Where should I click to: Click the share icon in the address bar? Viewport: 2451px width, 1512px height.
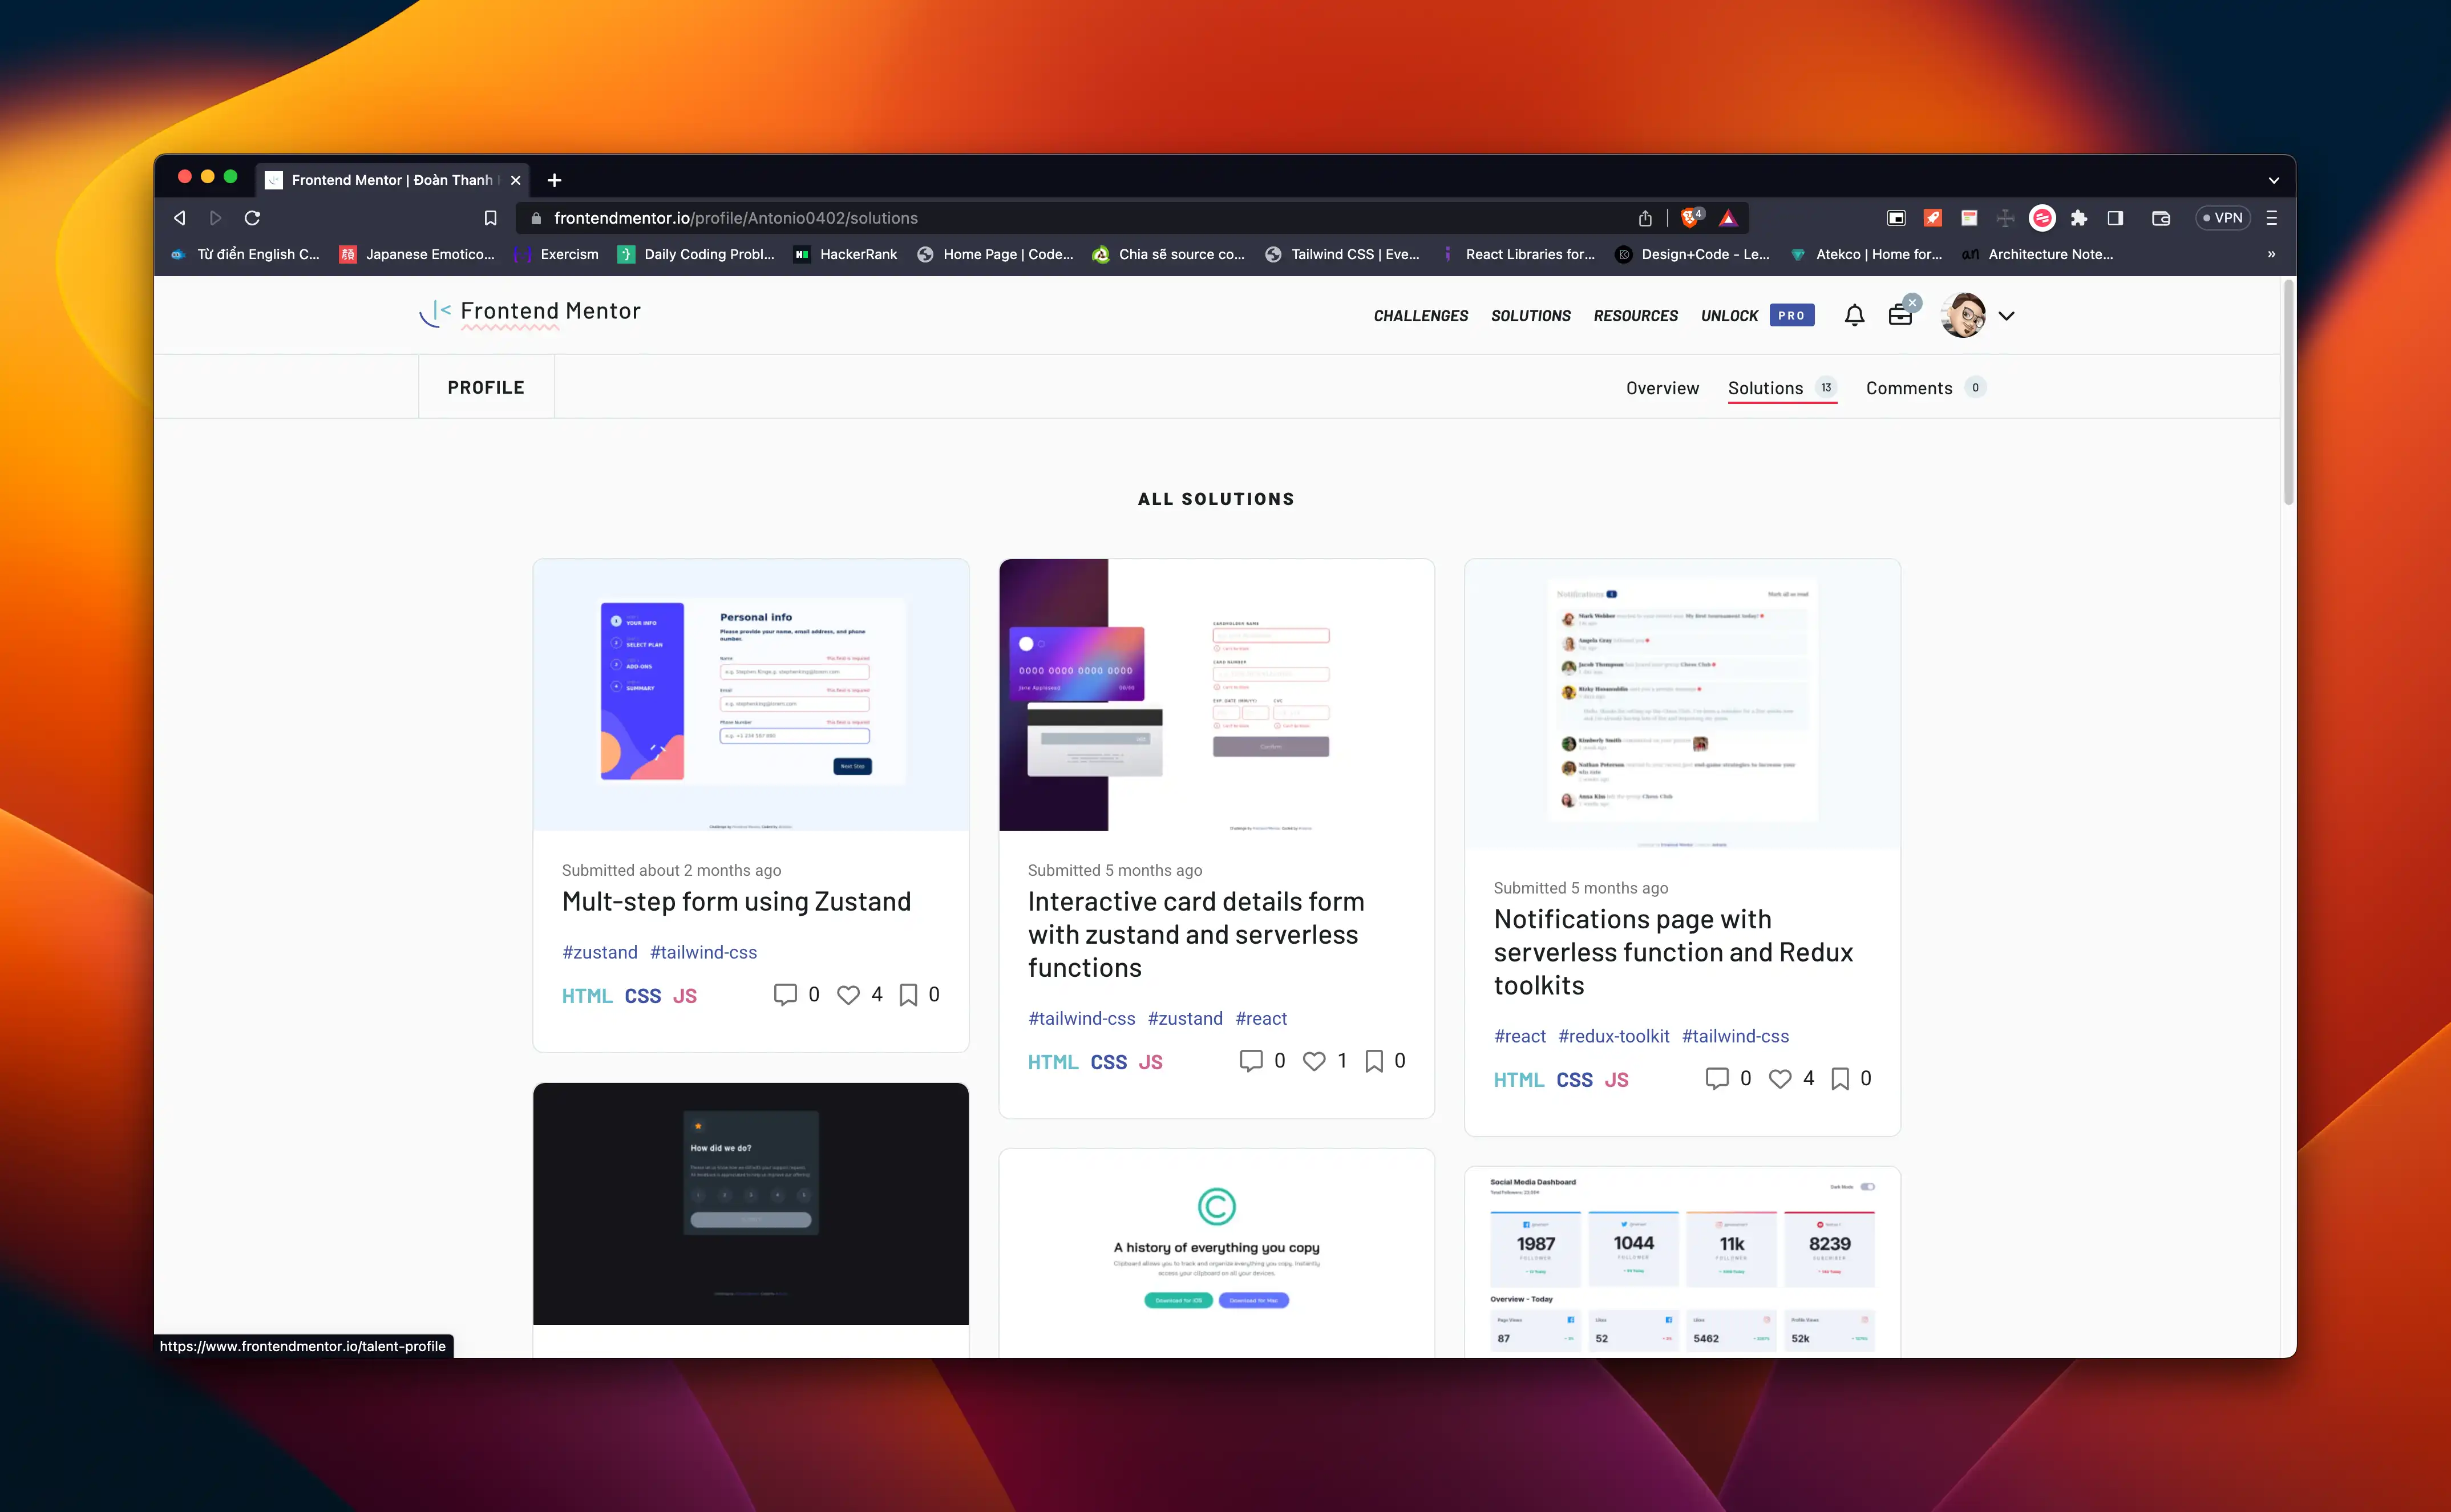(x=1645, y=218)
